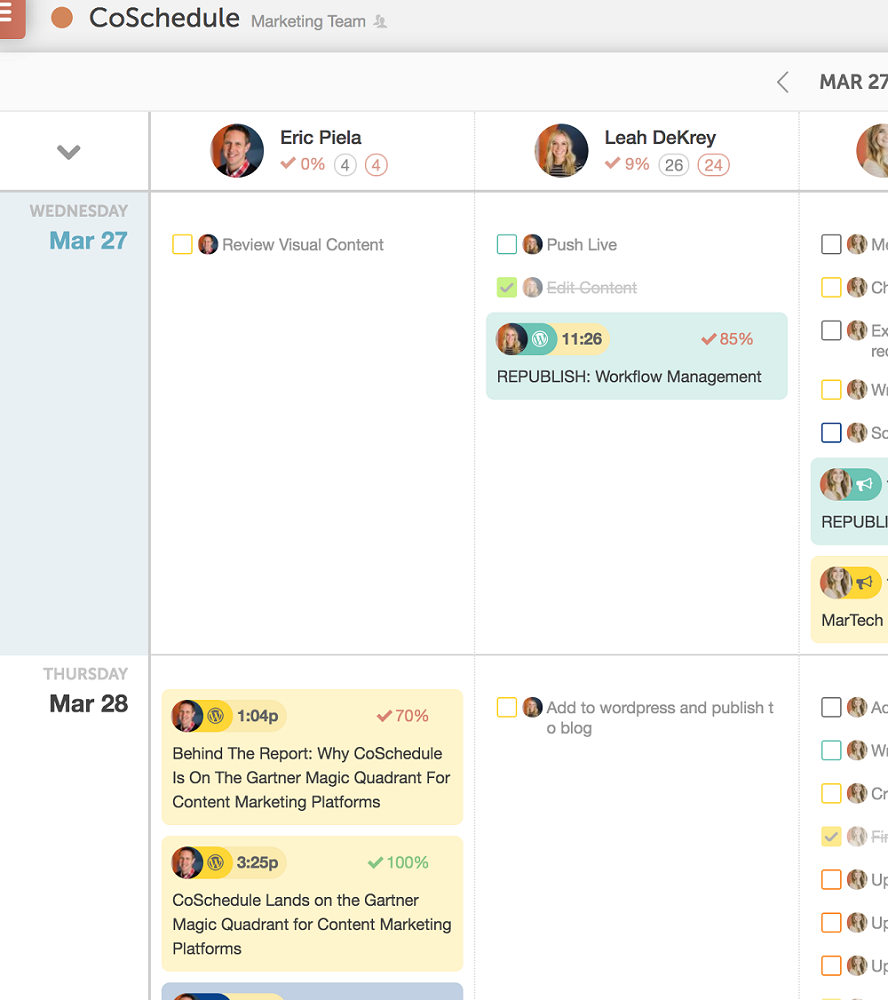Image resolution: width=888 pixels, height=1000 pixels.
Task: Click the megaphone icon on the MarTech card
Action: coord(865,582)
